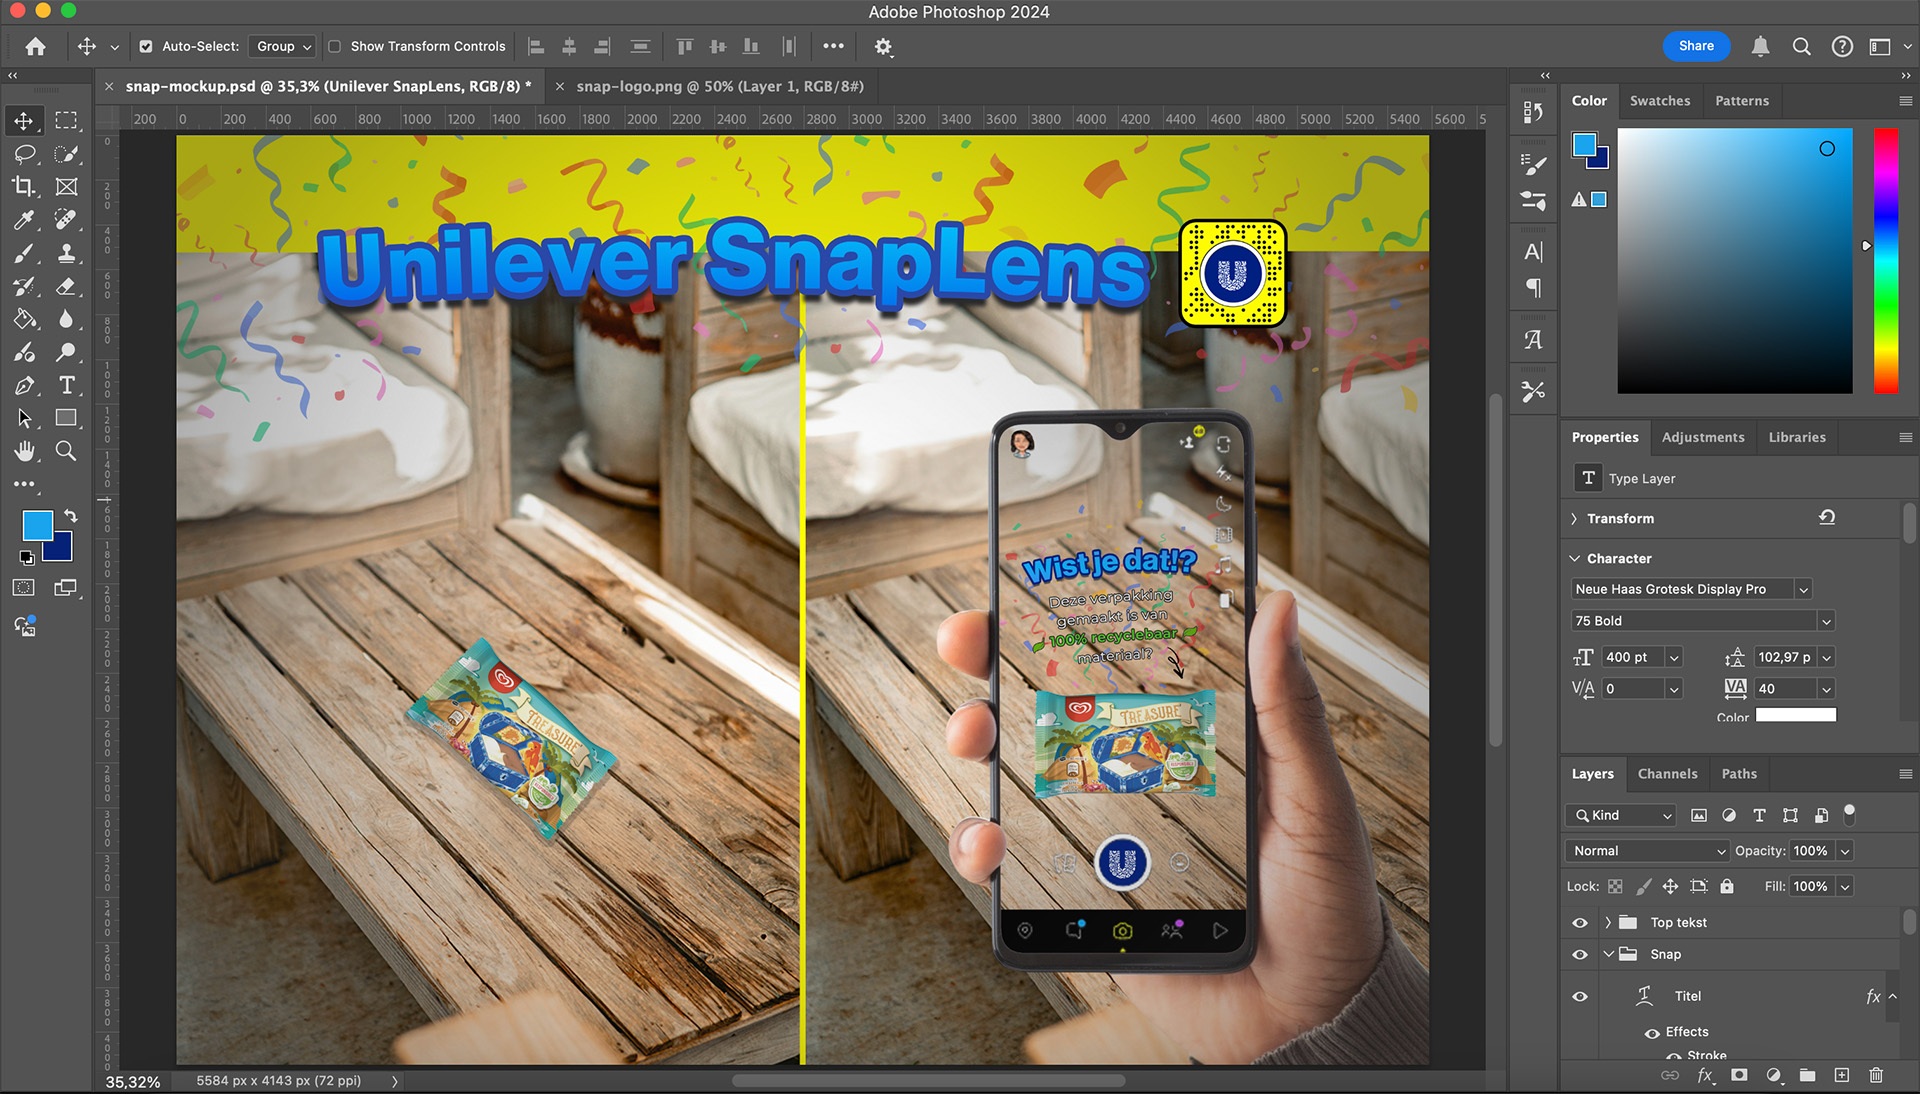The height and width of the screenshot is (1094, 1920).
Task: Select the Eraser tool
Action: coord(66,286)
